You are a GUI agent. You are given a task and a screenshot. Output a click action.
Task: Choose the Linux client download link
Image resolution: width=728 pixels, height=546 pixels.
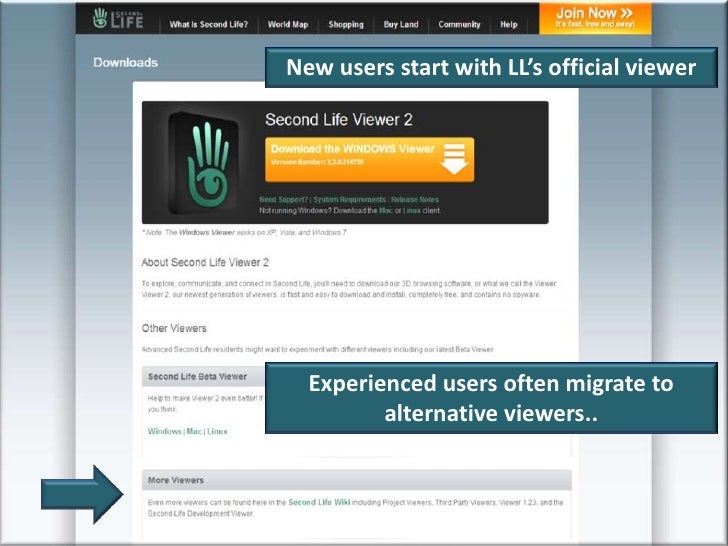pos(411,211)
